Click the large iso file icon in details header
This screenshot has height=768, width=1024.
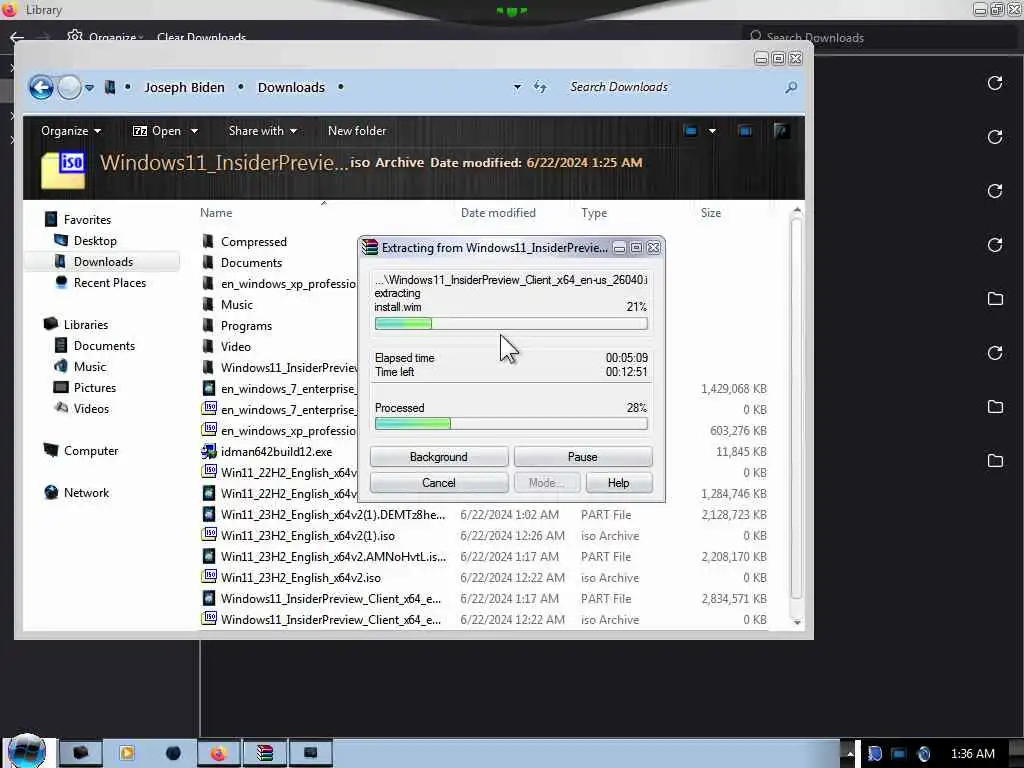[63, 169]
